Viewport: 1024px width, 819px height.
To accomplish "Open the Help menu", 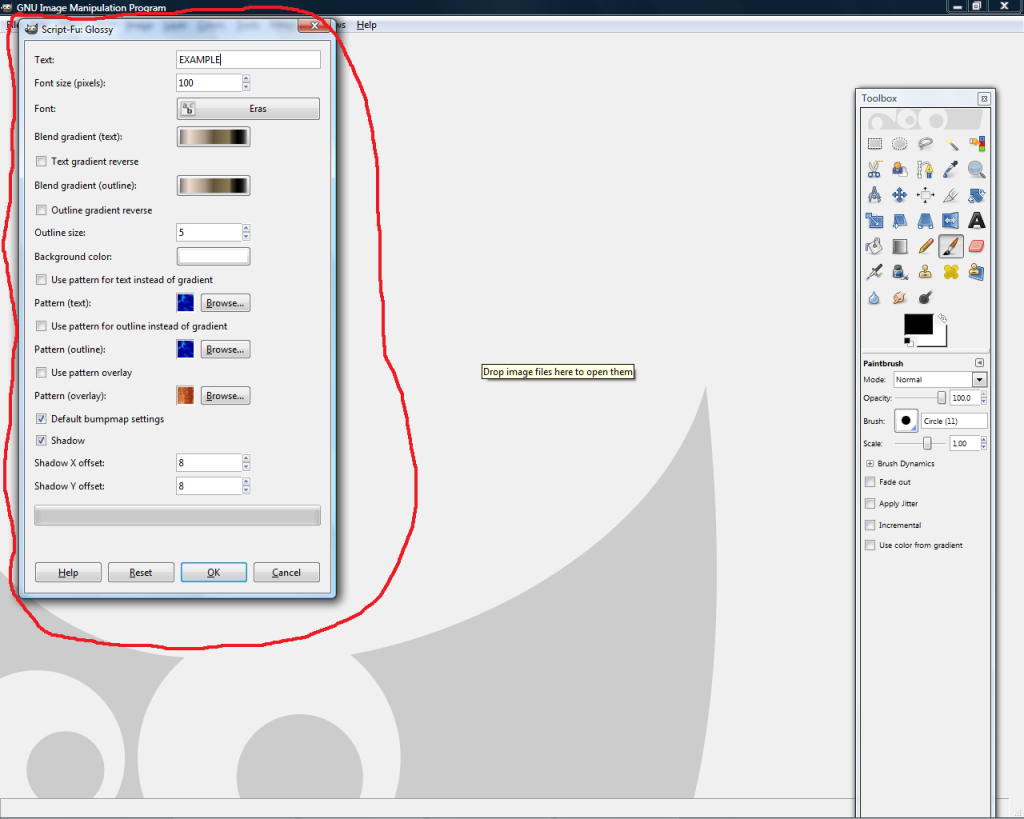I will click(366, 25).
